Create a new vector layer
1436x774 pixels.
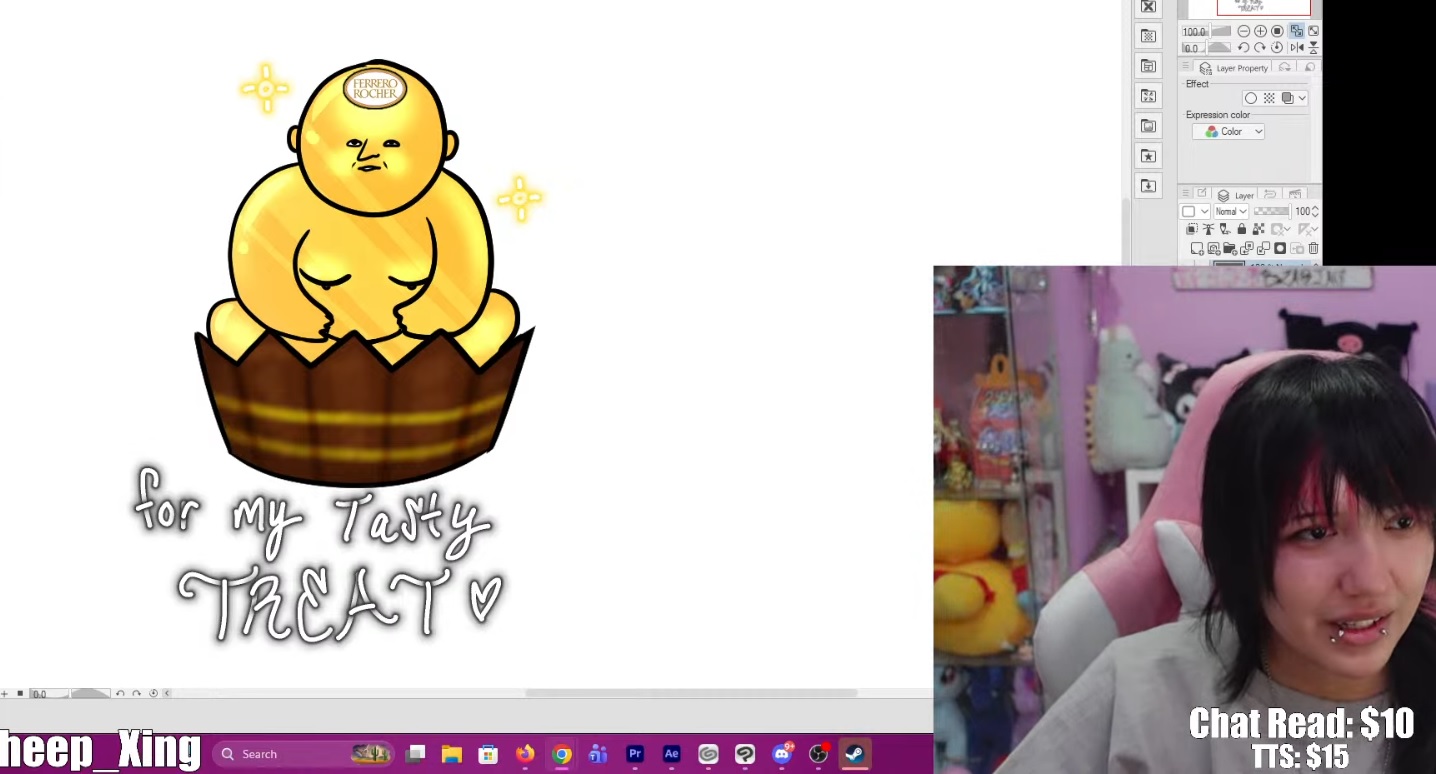tap(1214, 249)
